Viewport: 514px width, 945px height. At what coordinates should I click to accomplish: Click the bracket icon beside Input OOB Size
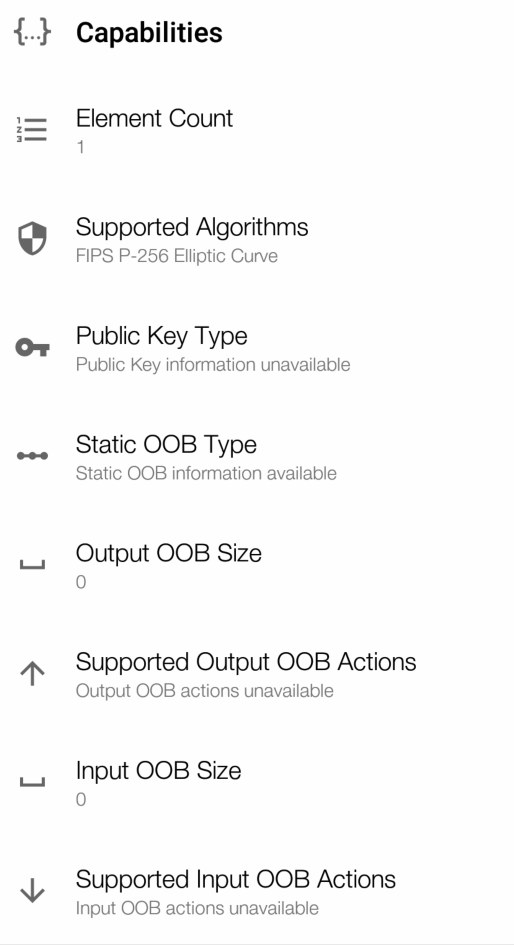pyautogui.click(x=33, y=782)
